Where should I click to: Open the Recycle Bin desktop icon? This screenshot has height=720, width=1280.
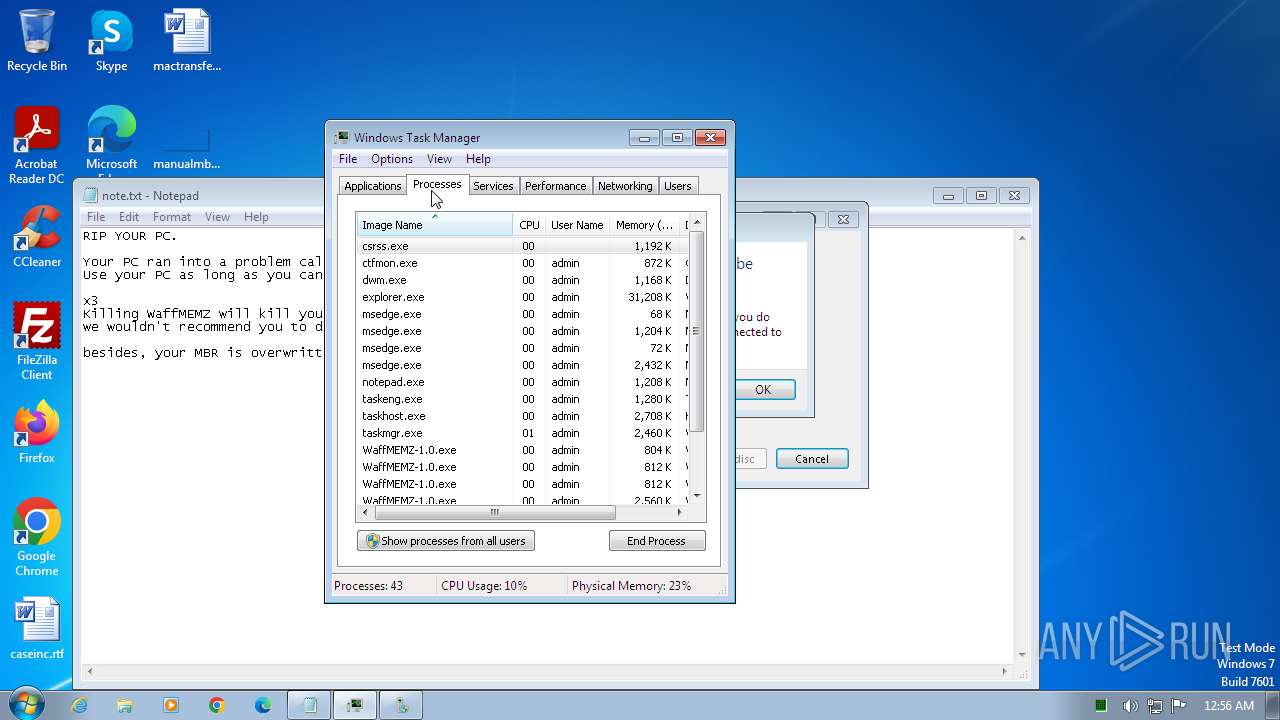coord(37,41)
